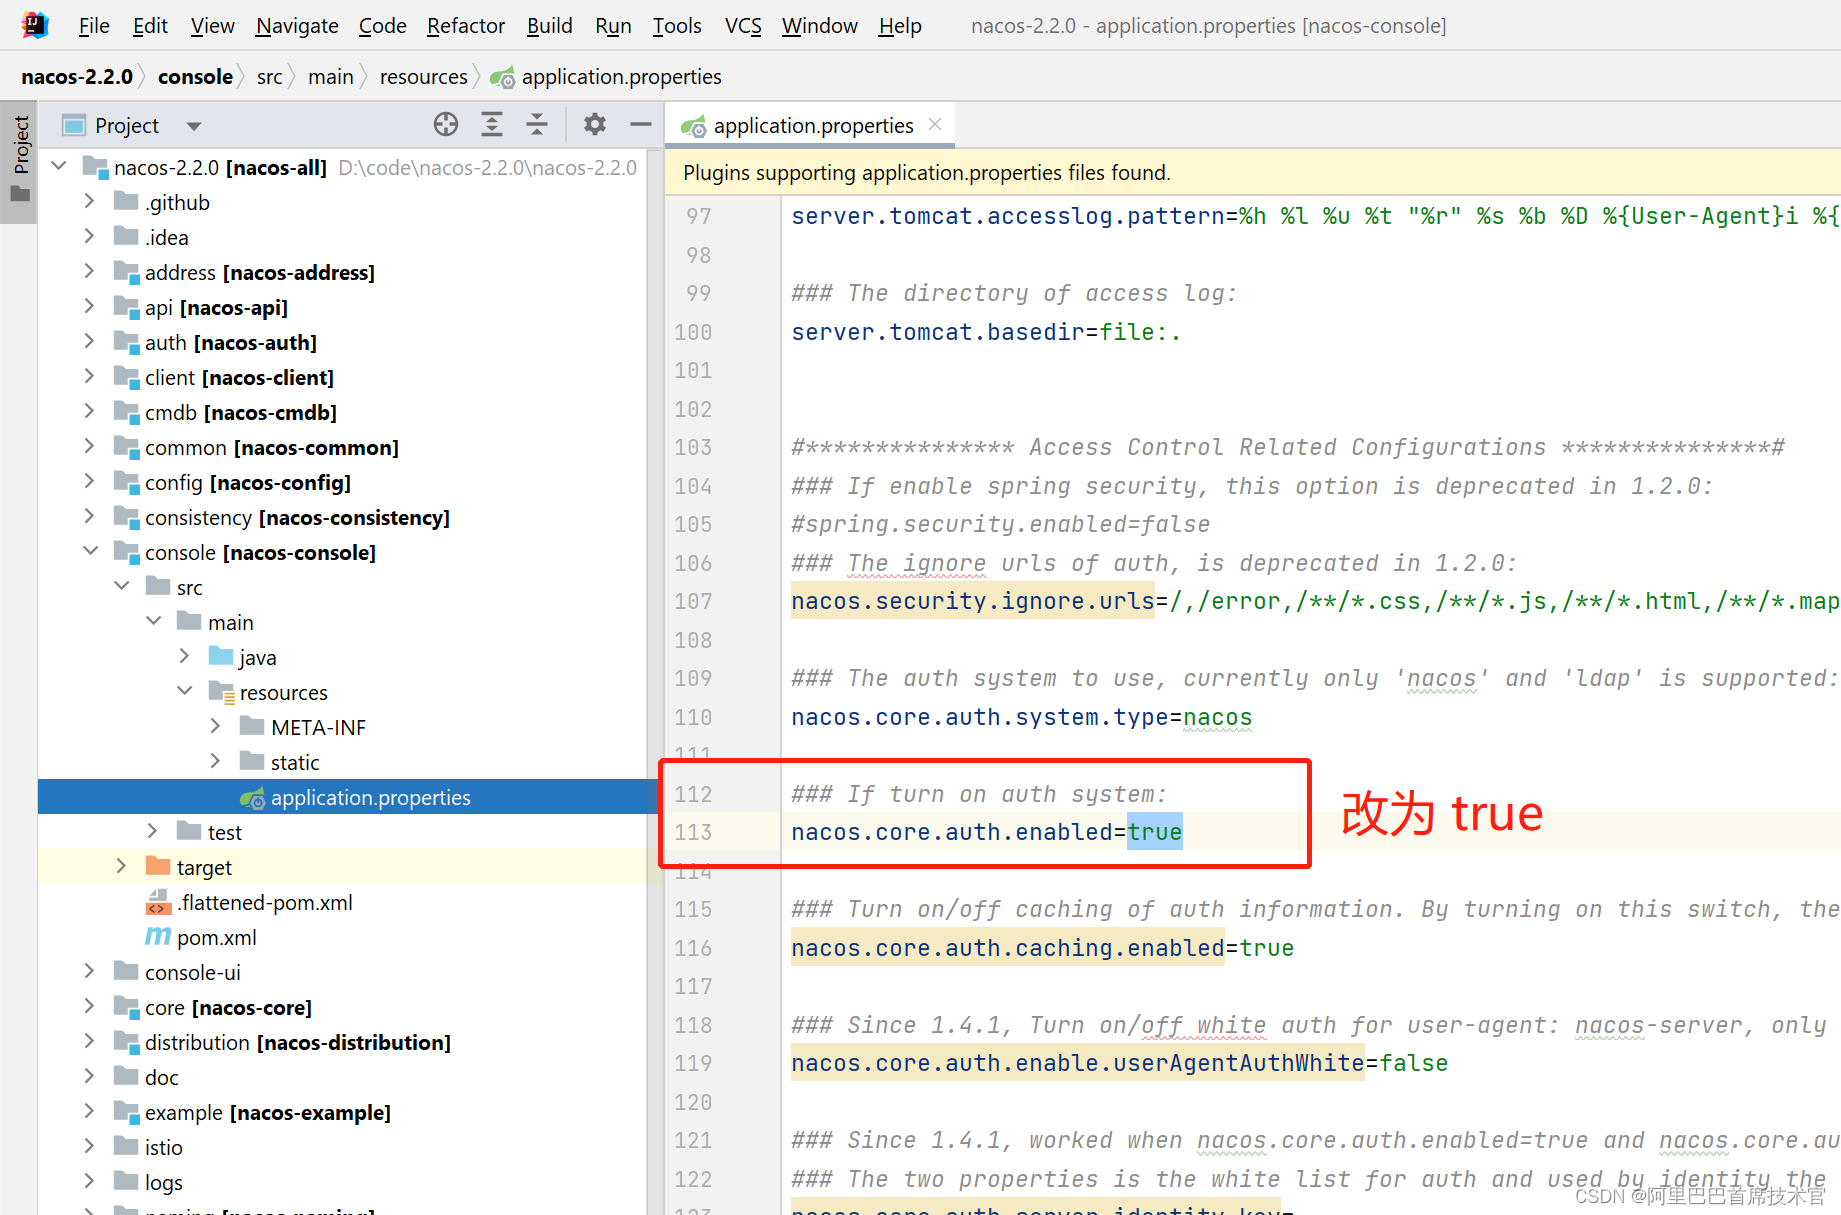Click the Collapse All icon in Project toolbar
The width and height of the screenshot is (1841, 1215).
(x=537, y=125)
